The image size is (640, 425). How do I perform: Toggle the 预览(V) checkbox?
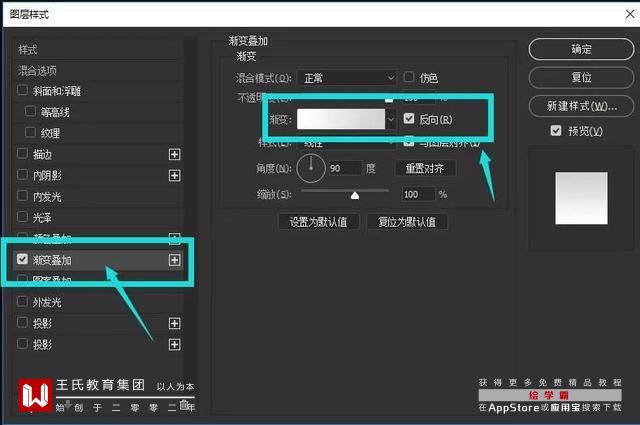556,131
